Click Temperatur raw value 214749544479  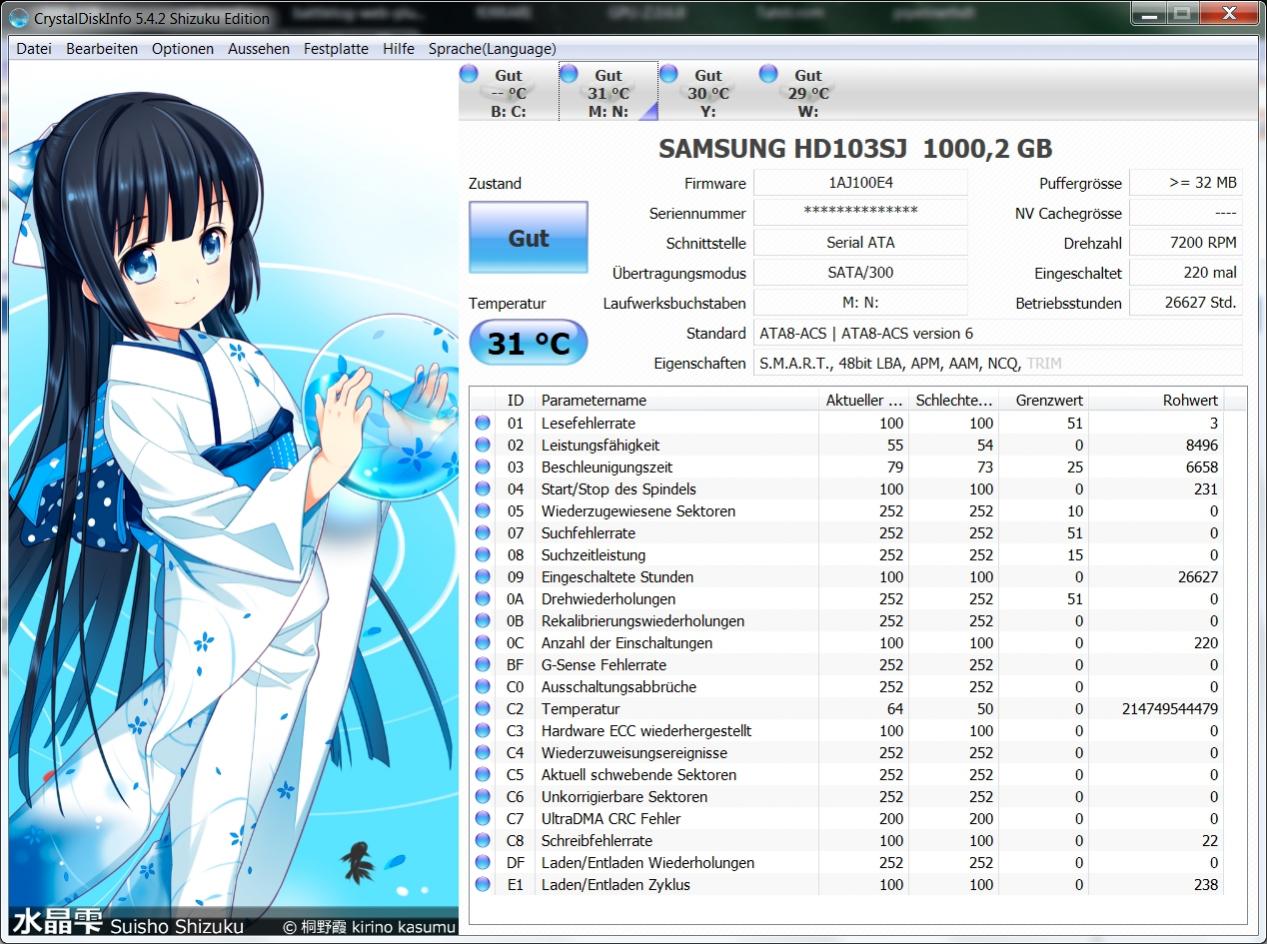point(1170,709)
